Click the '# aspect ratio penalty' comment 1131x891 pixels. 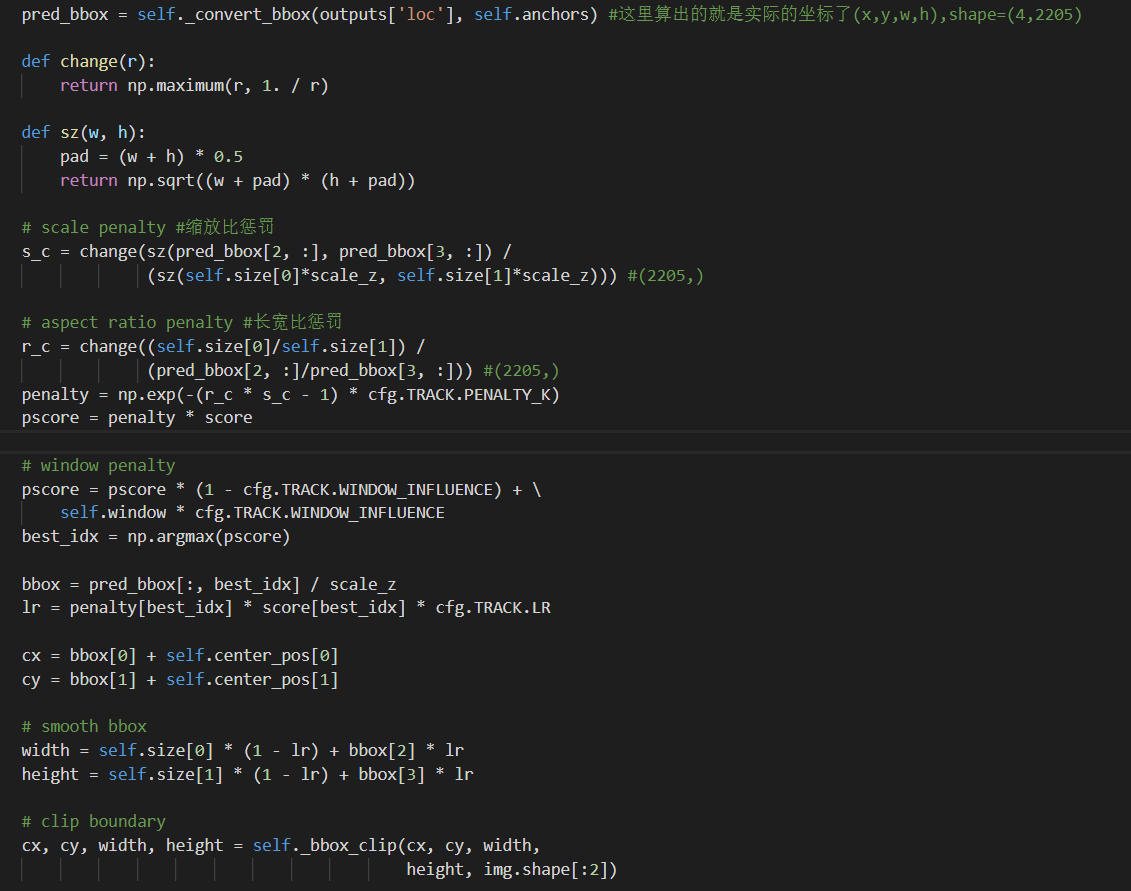[x=182, y=322]
